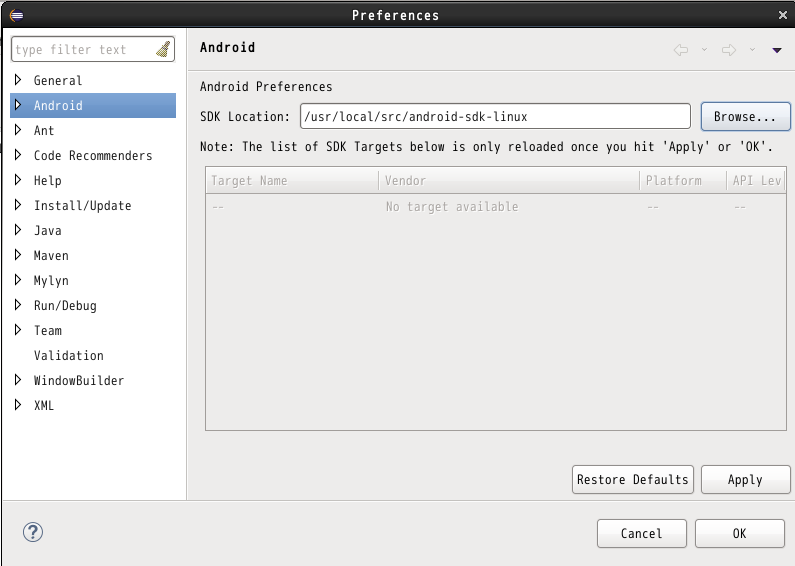Image resolution: width=795 pixels, height=566 pixels.
Task: Open the forward history dropdown arrow
Action: (x=752, y=50)
